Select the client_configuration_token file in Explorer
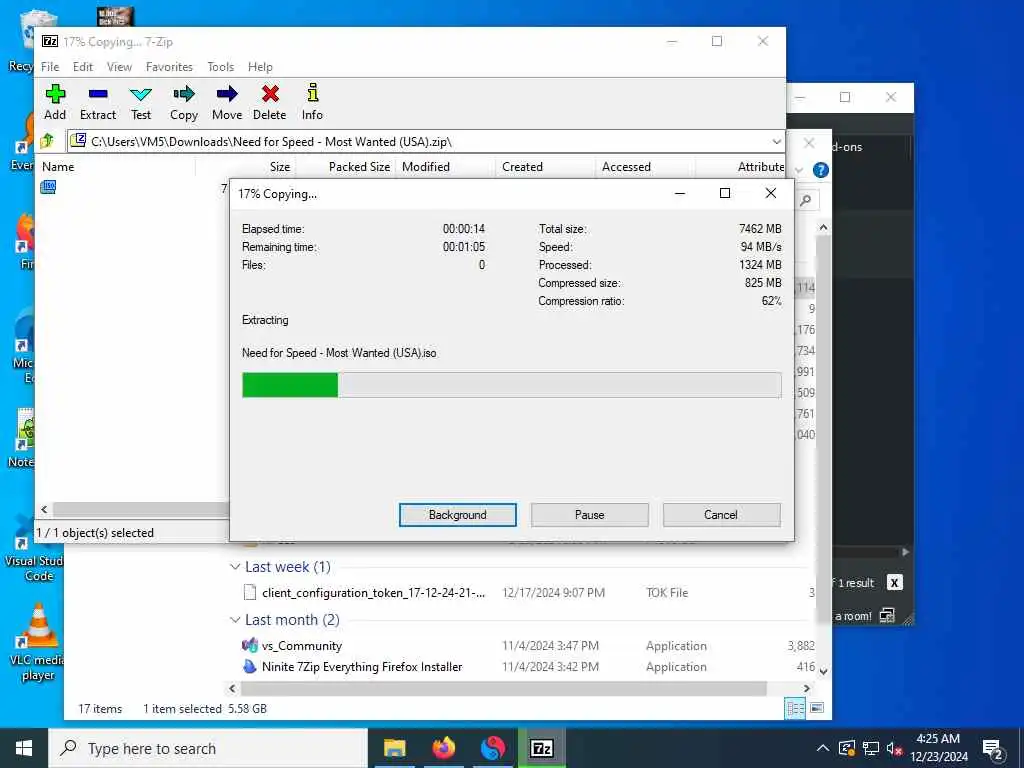 373,592
